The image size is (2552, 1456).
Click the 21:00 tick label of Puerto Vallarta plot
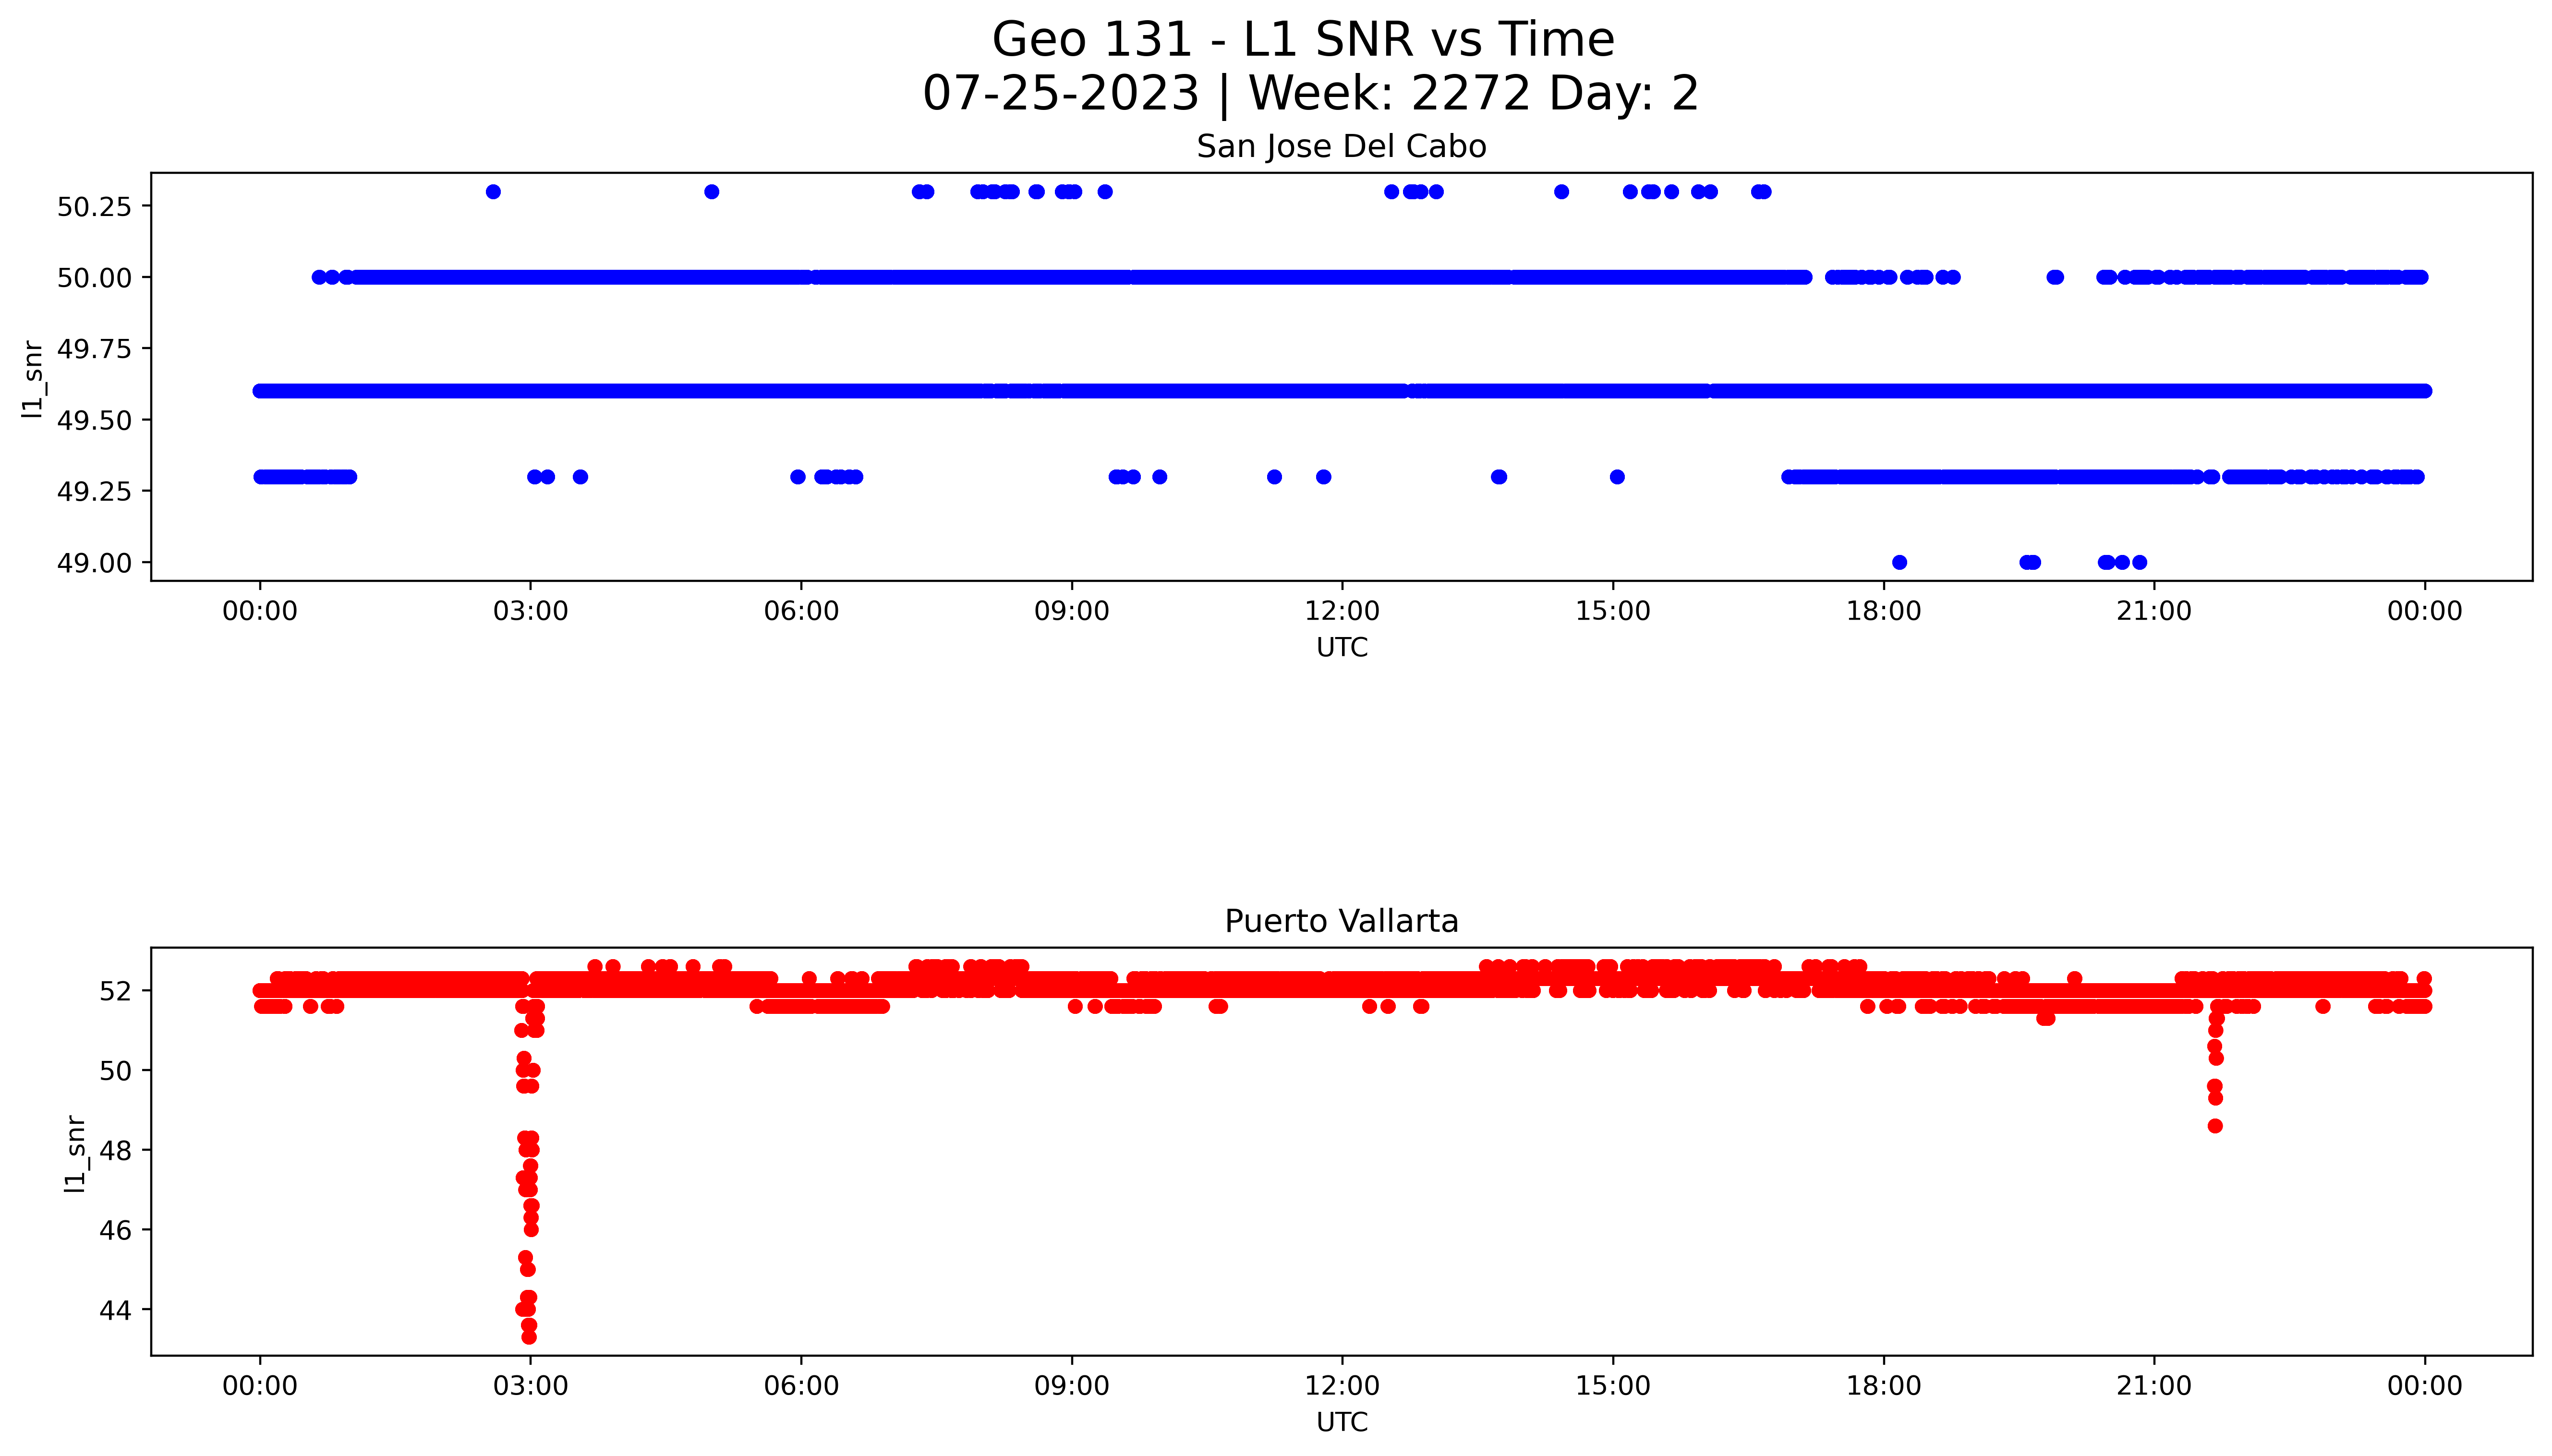(x=2154, y=1386)
